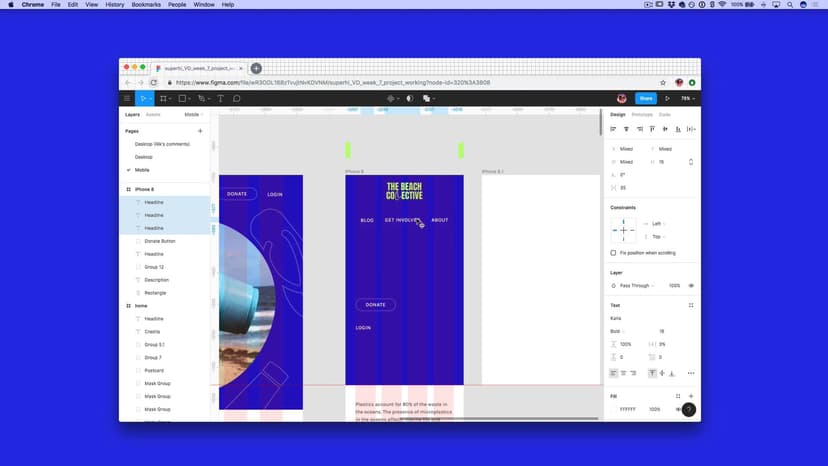Toggle constrain proportions lock icon

(690, 161)
